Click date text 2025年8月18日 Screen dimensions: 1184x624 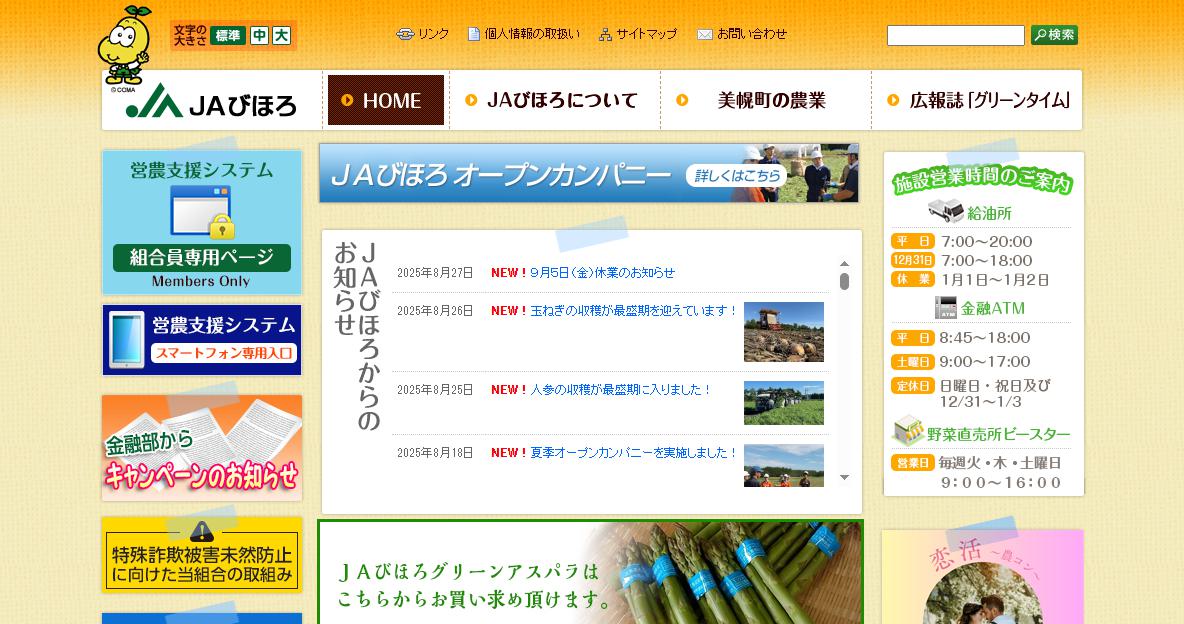[435, 453]
